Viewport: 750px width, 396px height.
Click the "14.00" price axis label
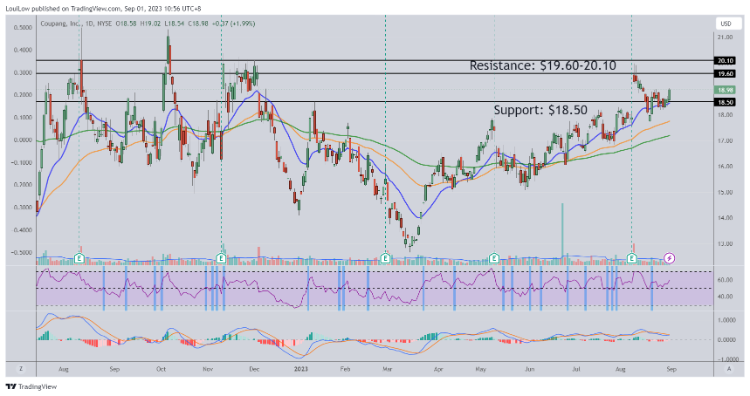[x=726, y=218]
